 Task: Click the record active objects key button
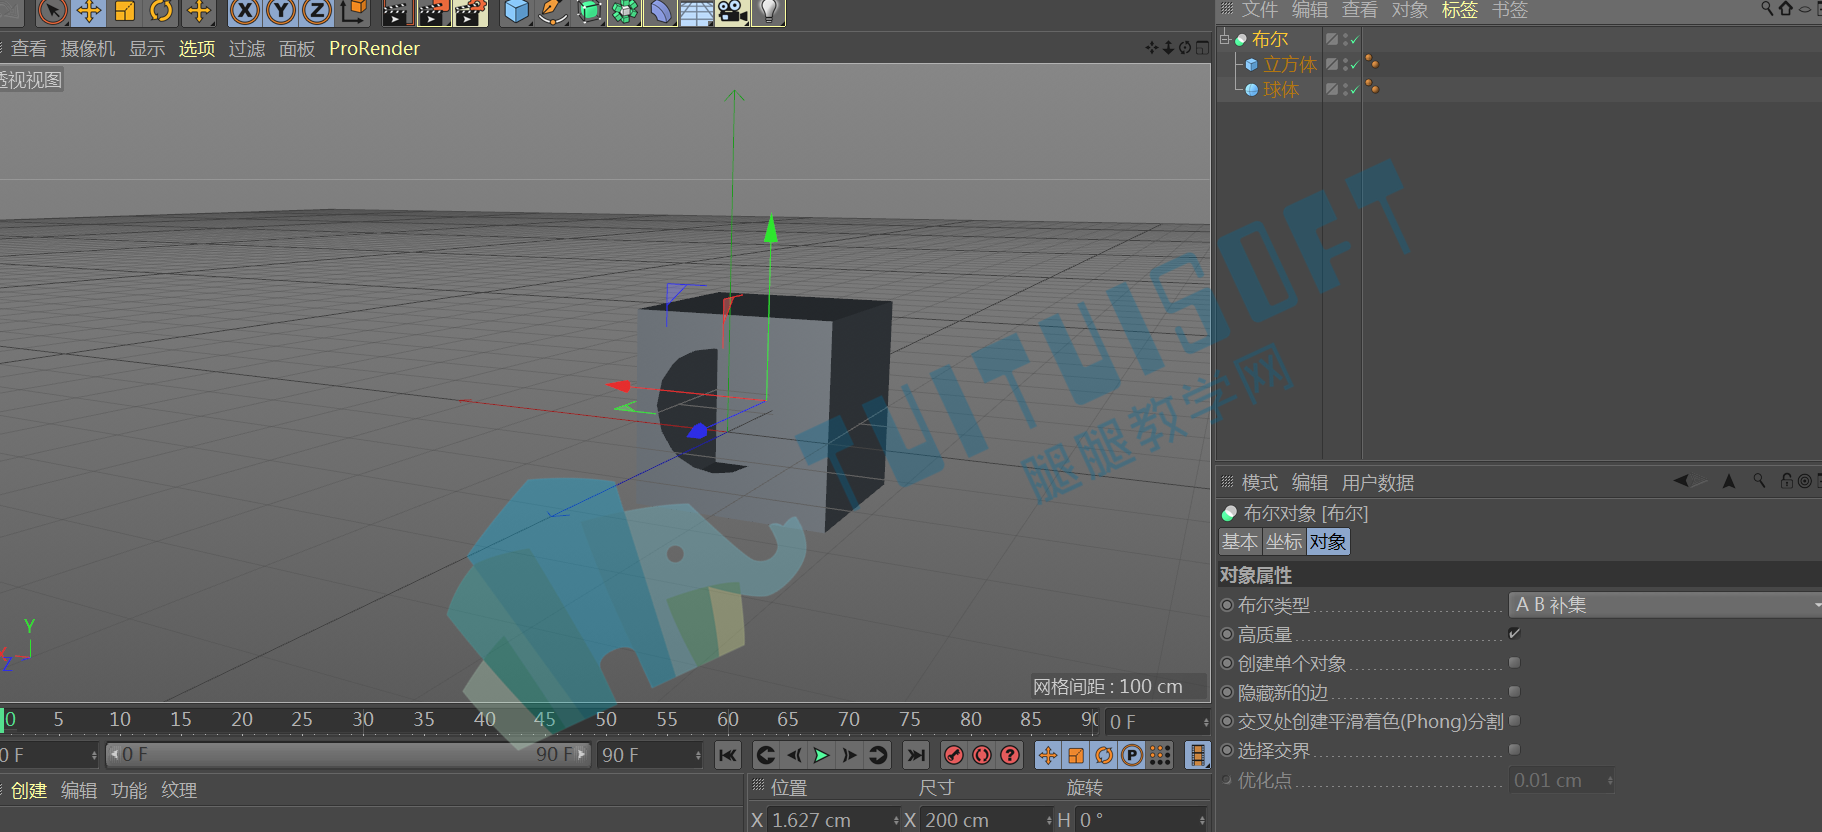954,755
